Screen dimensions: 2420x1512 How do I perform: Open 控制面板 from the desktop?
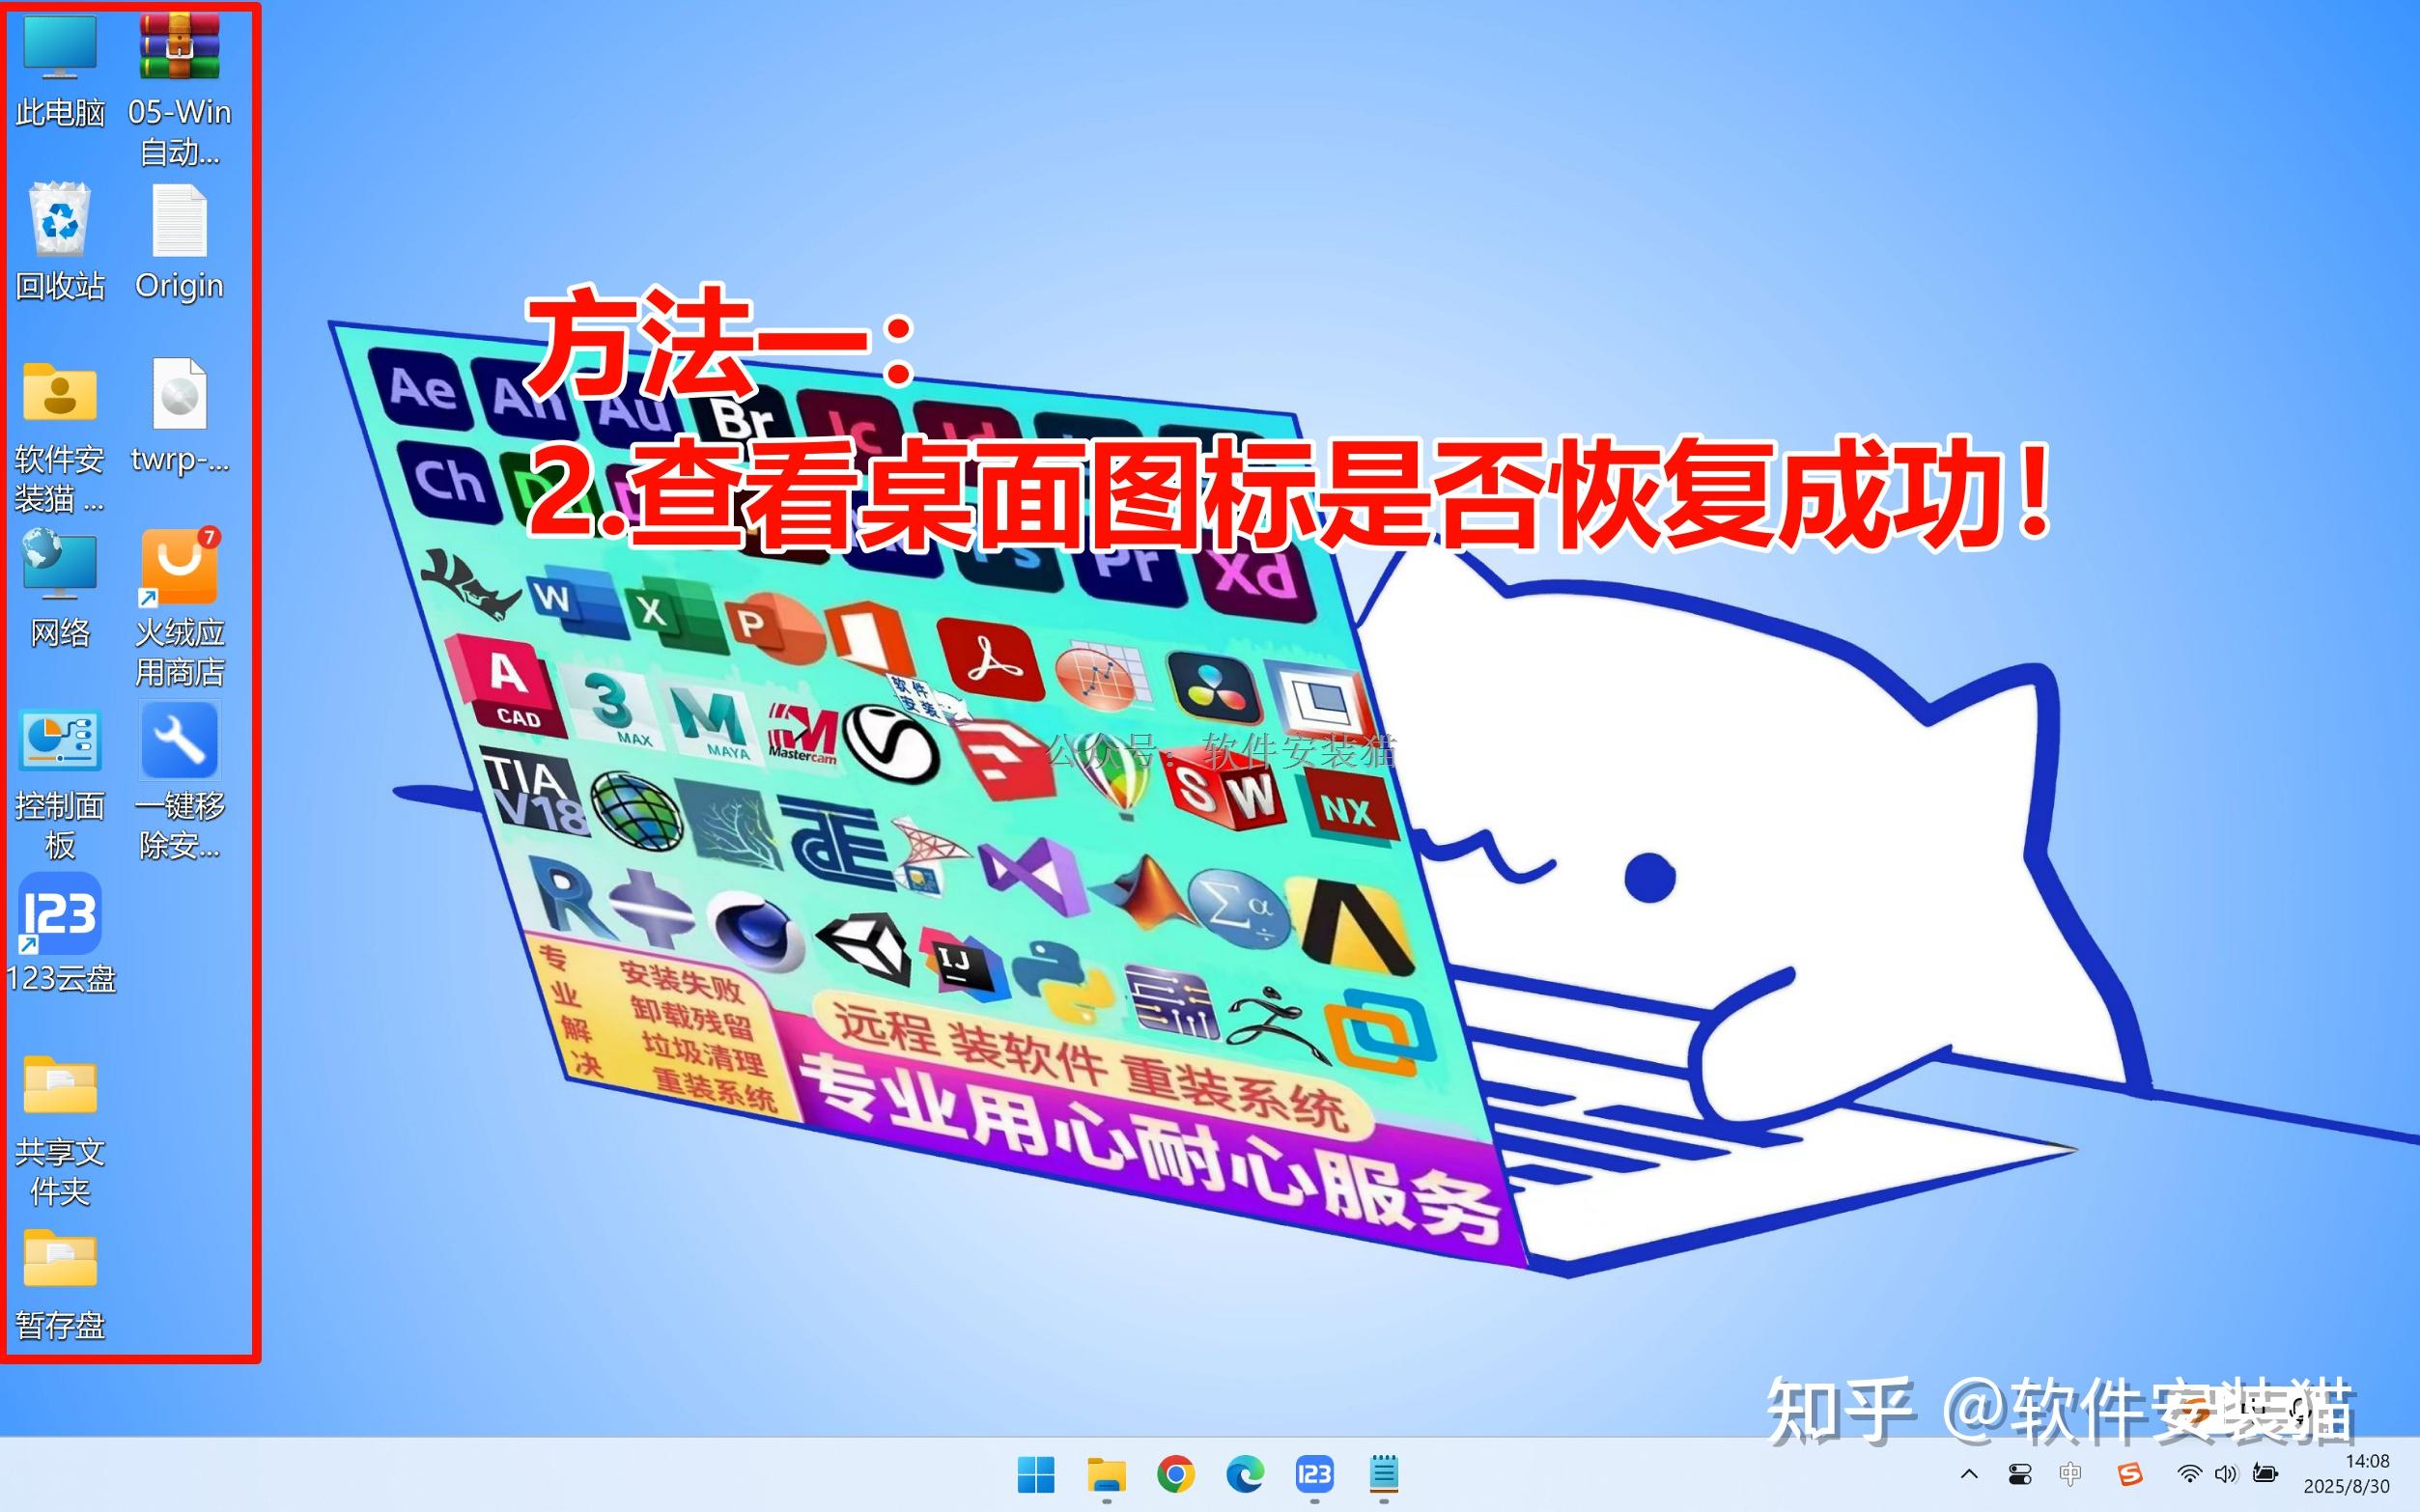pos(60,742)
